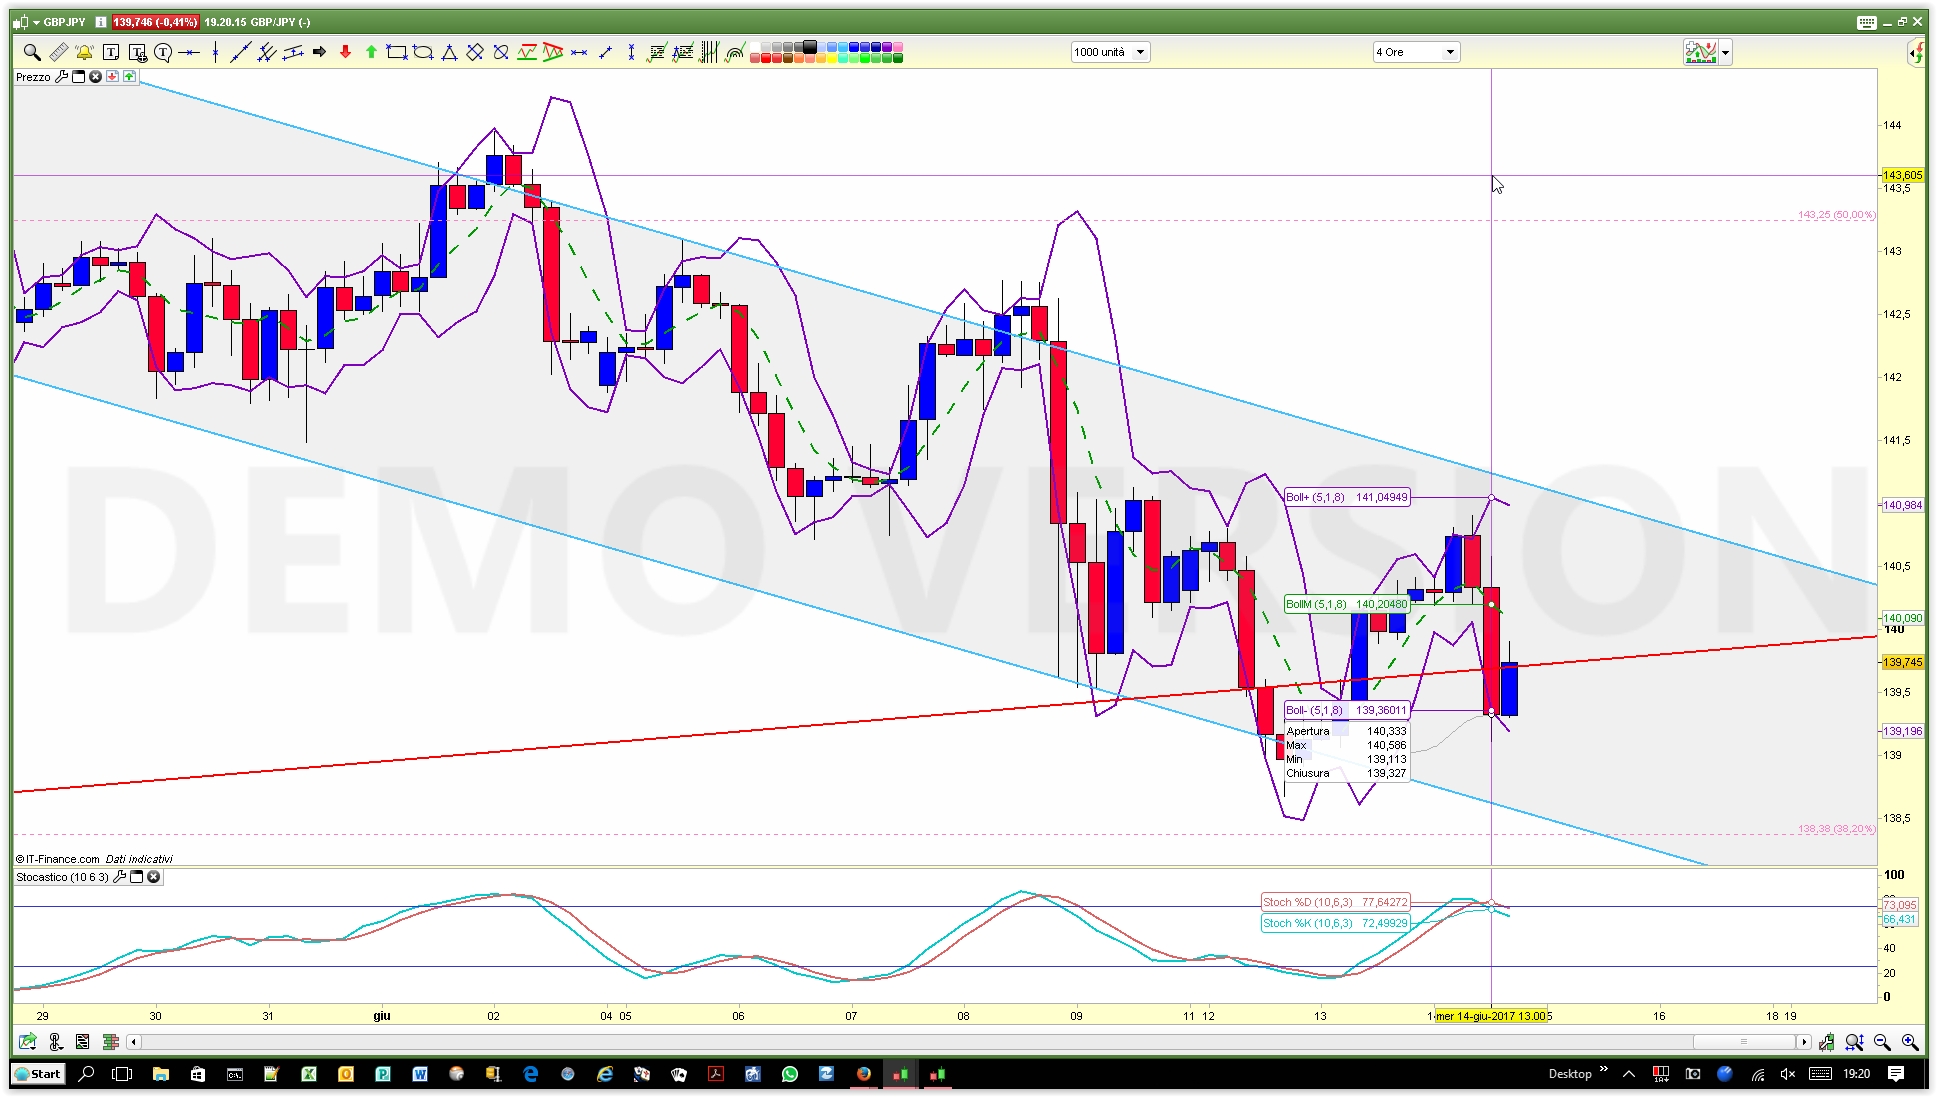Click the Start button on taskbar
Image resolution: width=1937 pixels, height=1097 pixels.
[x=37, y=1074]
